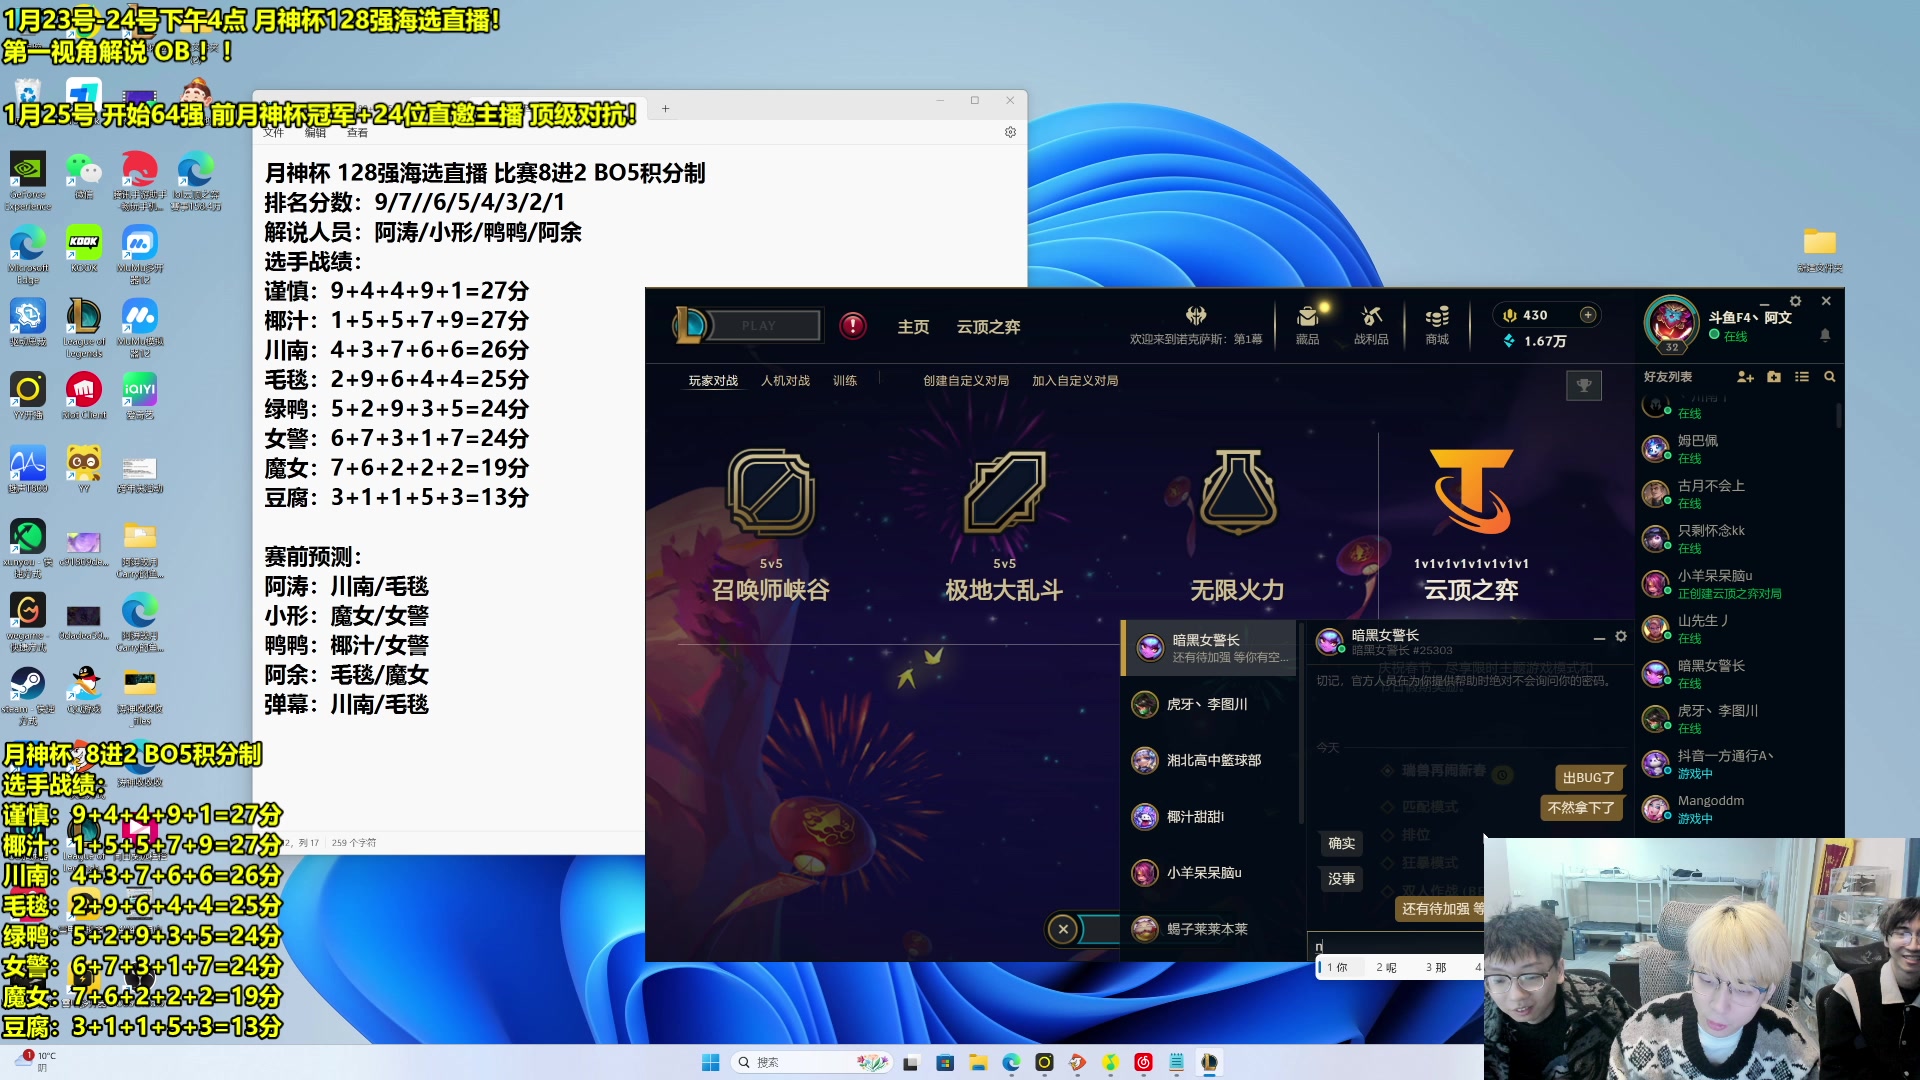The image size is (1920, 1080).
Task: Open the 战利品 loot icon
Action: coord(1371,325)
